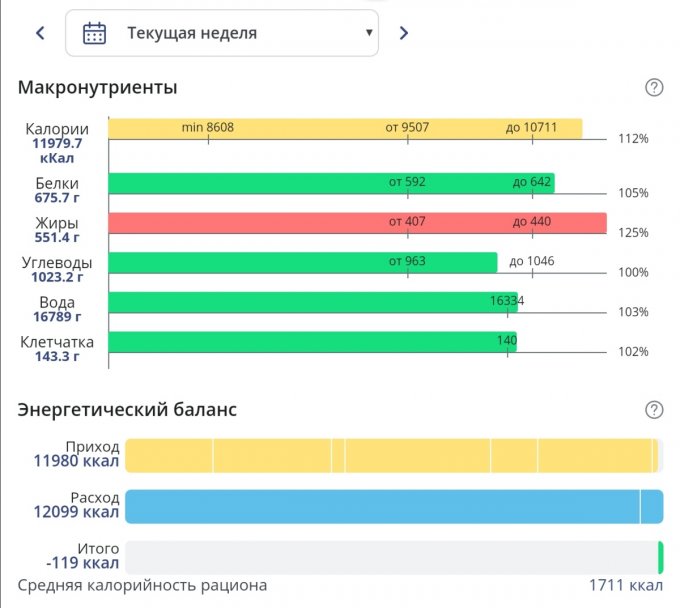Viewport: 680px width, 608px height.
Task: Click the blue Расход energy bar
Action: pos(392,506)
